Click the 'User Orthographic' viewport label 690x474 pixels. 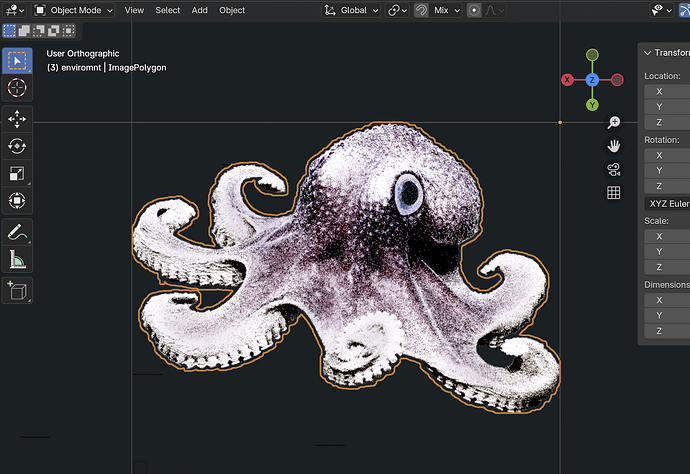[83, 54]
